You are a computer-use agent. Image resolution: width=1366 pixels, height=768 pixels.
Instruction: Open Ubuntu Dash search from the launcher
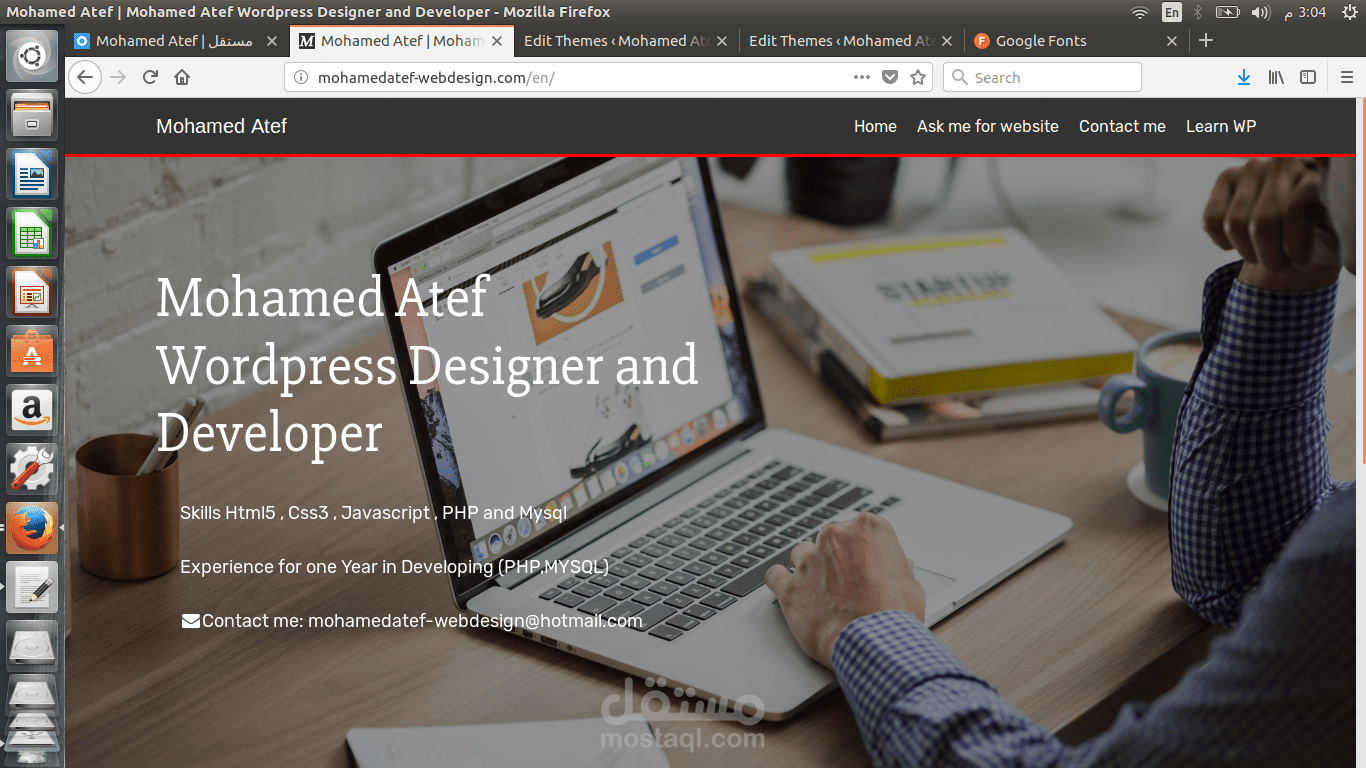click(x=32, y=56)
